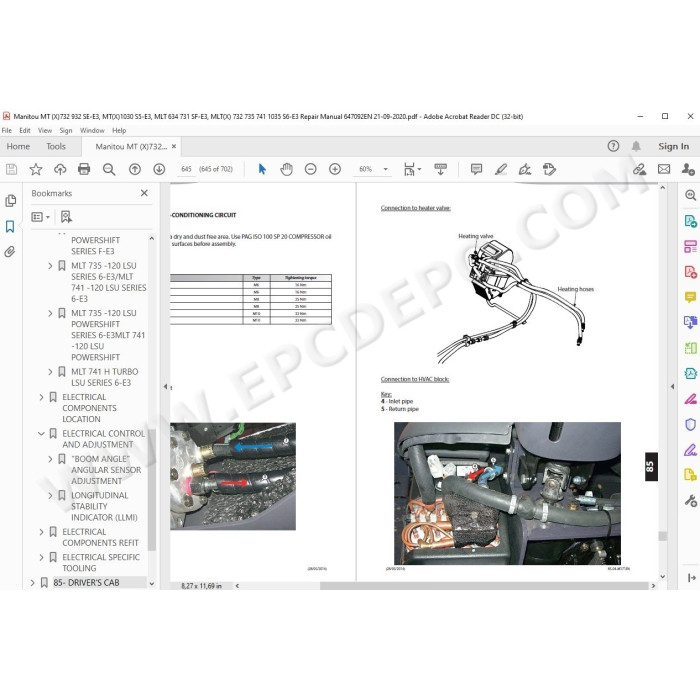Image resolution: width=700 pixels, height=700 pixels.
Task: Zoom out with minus button
Action: 311,169
